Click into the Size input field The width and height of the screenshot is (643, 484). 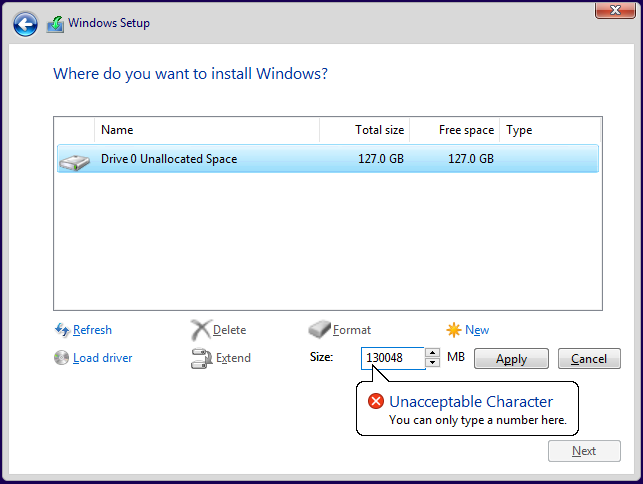point(393,358)
